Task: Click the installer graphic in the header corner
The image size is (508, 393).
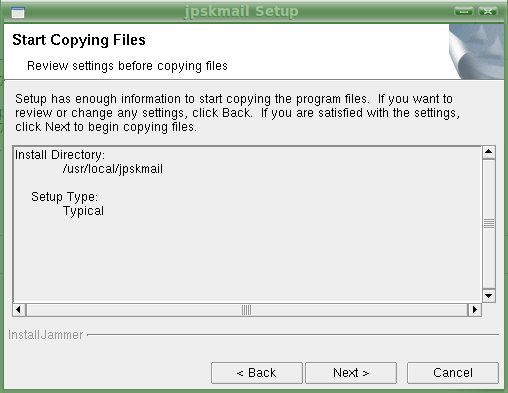Action: coord(476,51)
